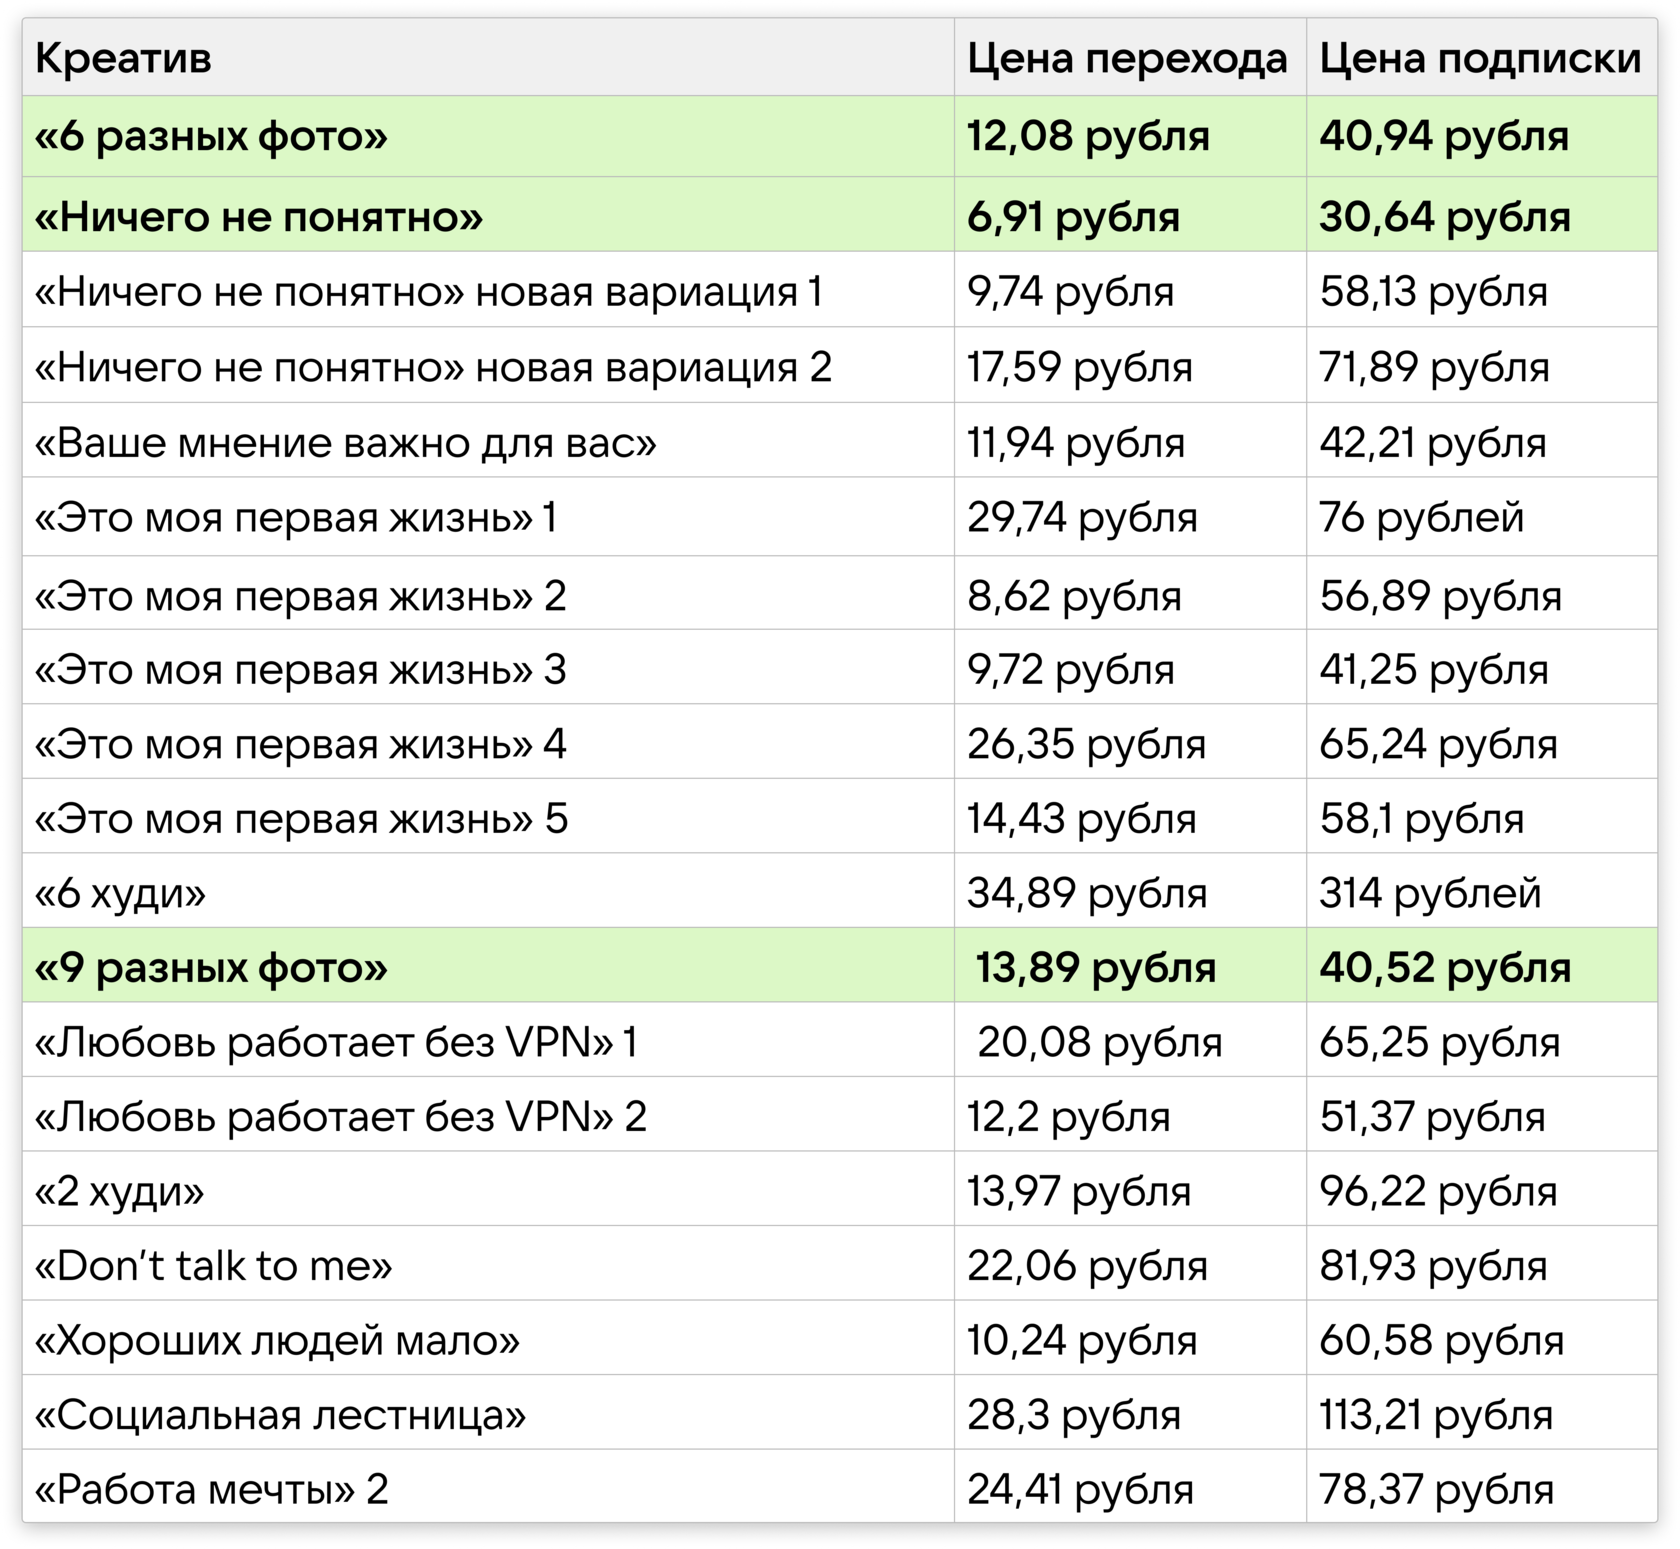The width and height of the screenshot is (1680, 1549).
Task: Select «Ваше мнение важно для вас» row name
Action: (346, 442)
